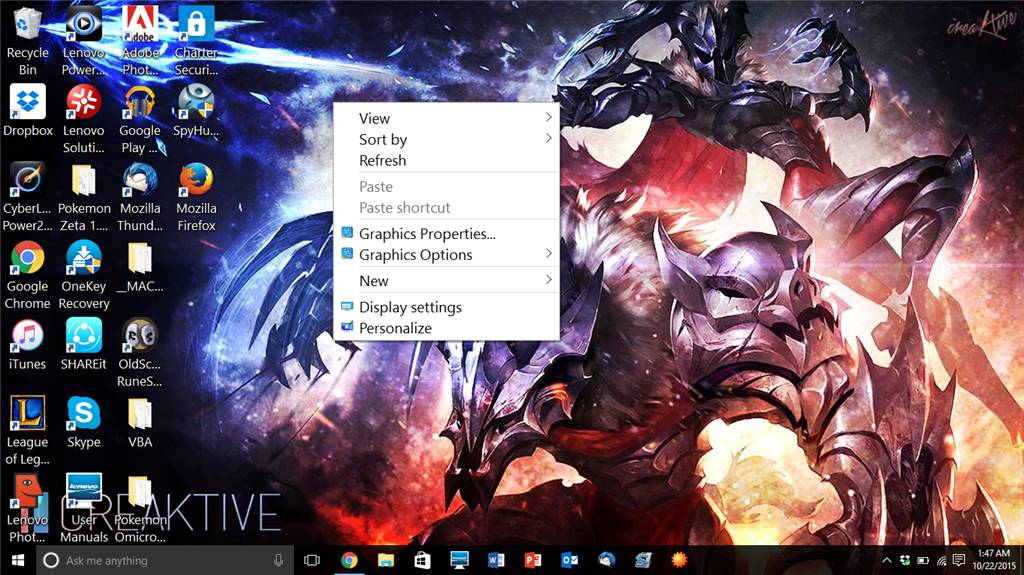1024x575 pixels.
Task: Open Thunderbird from the taskbar
Action: [x=607, y=560]
